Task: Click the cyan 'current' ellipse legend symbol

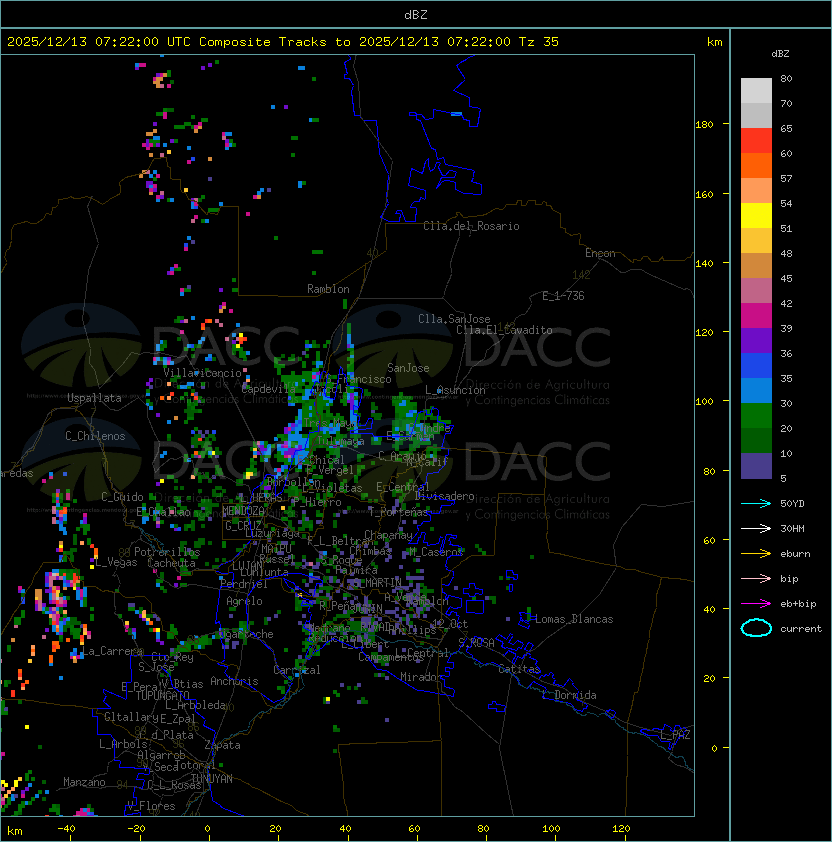Action: [x=756, y=628]
